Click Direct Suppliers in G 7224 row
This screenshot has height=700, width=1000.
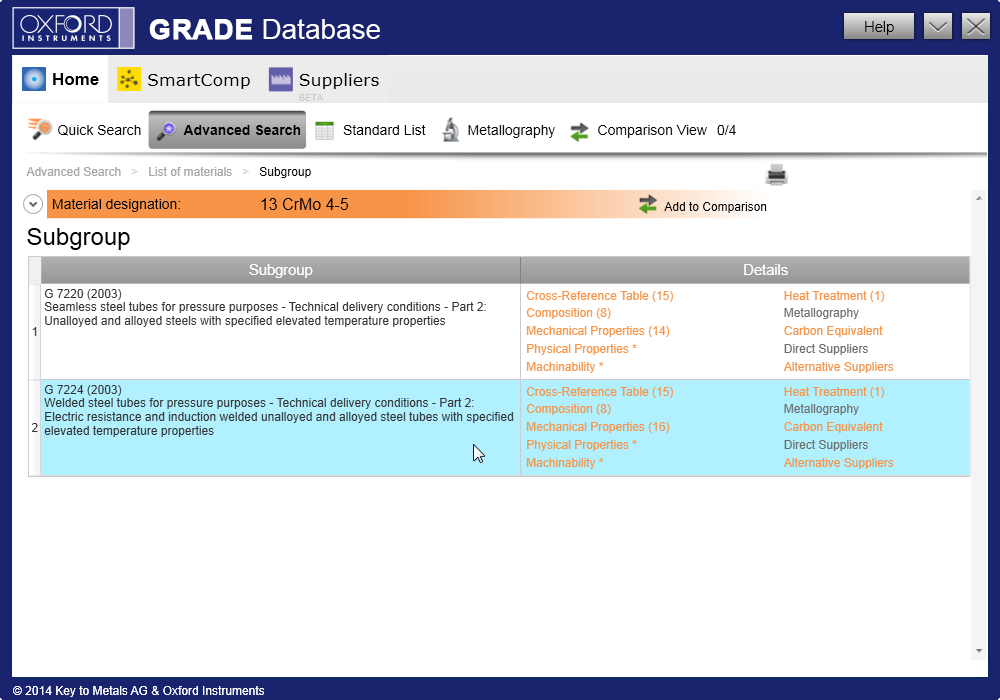(825, 444)
